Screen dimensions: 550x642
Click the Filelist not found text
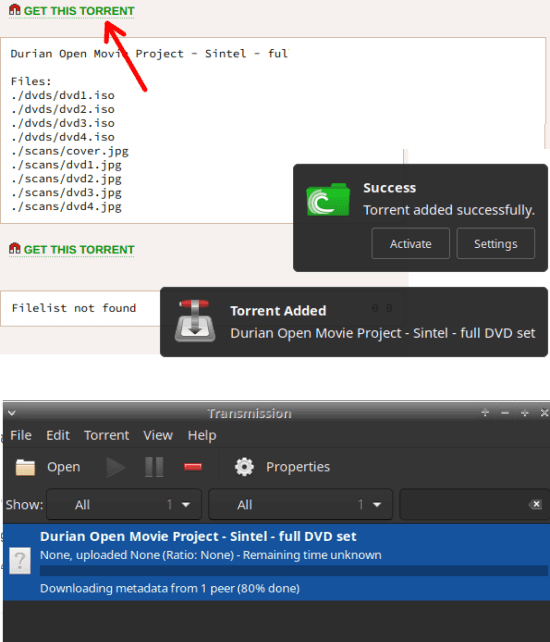coord(74,308)
